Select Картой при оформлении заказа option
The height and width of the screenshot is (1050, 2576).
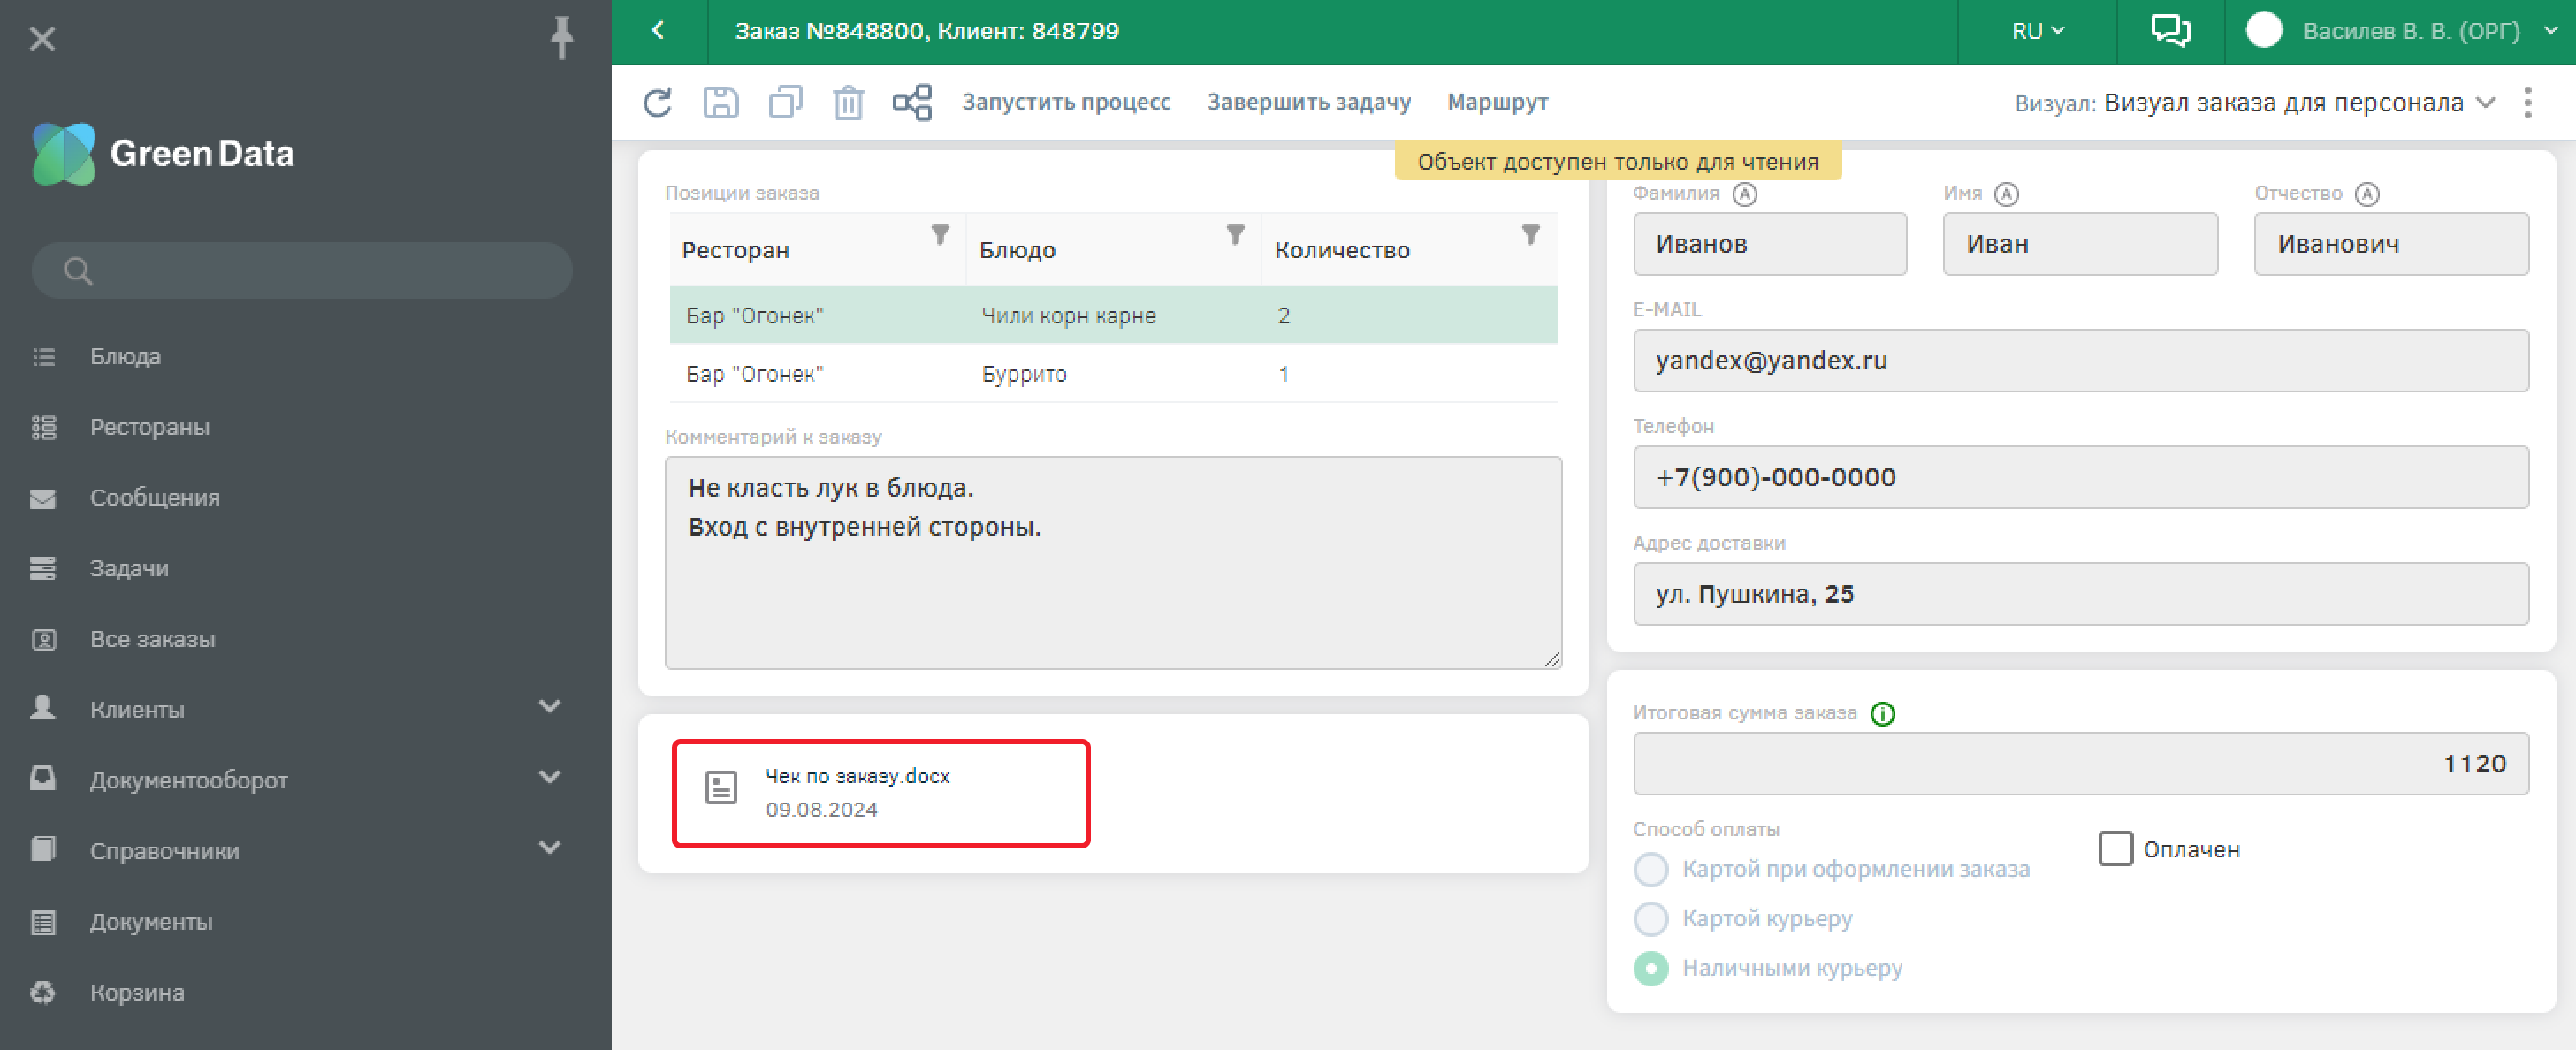pyautogui.click(x=1651, y=869)
